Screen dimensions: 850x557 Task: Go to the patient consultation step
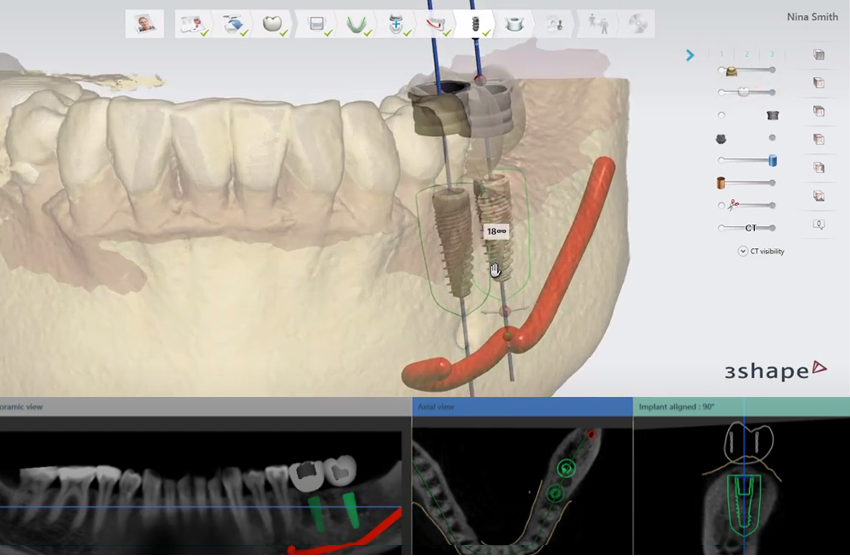pyautogui.click(x=598, y=24)
